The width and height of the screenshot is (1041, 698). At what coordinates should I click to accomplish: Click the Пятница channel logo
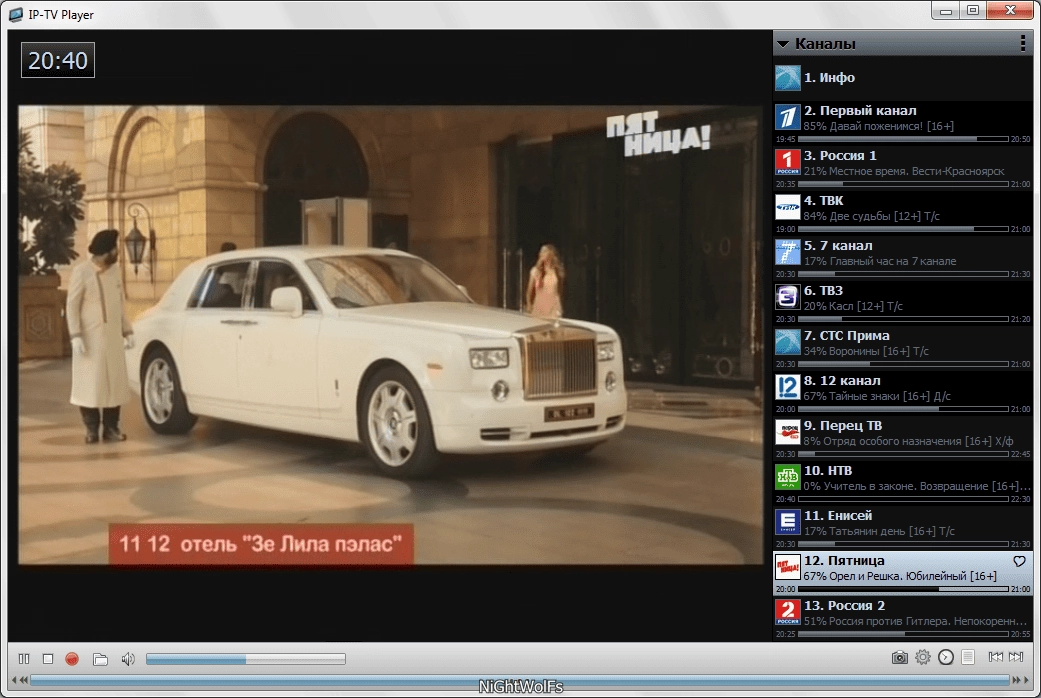tap(788, 568)
